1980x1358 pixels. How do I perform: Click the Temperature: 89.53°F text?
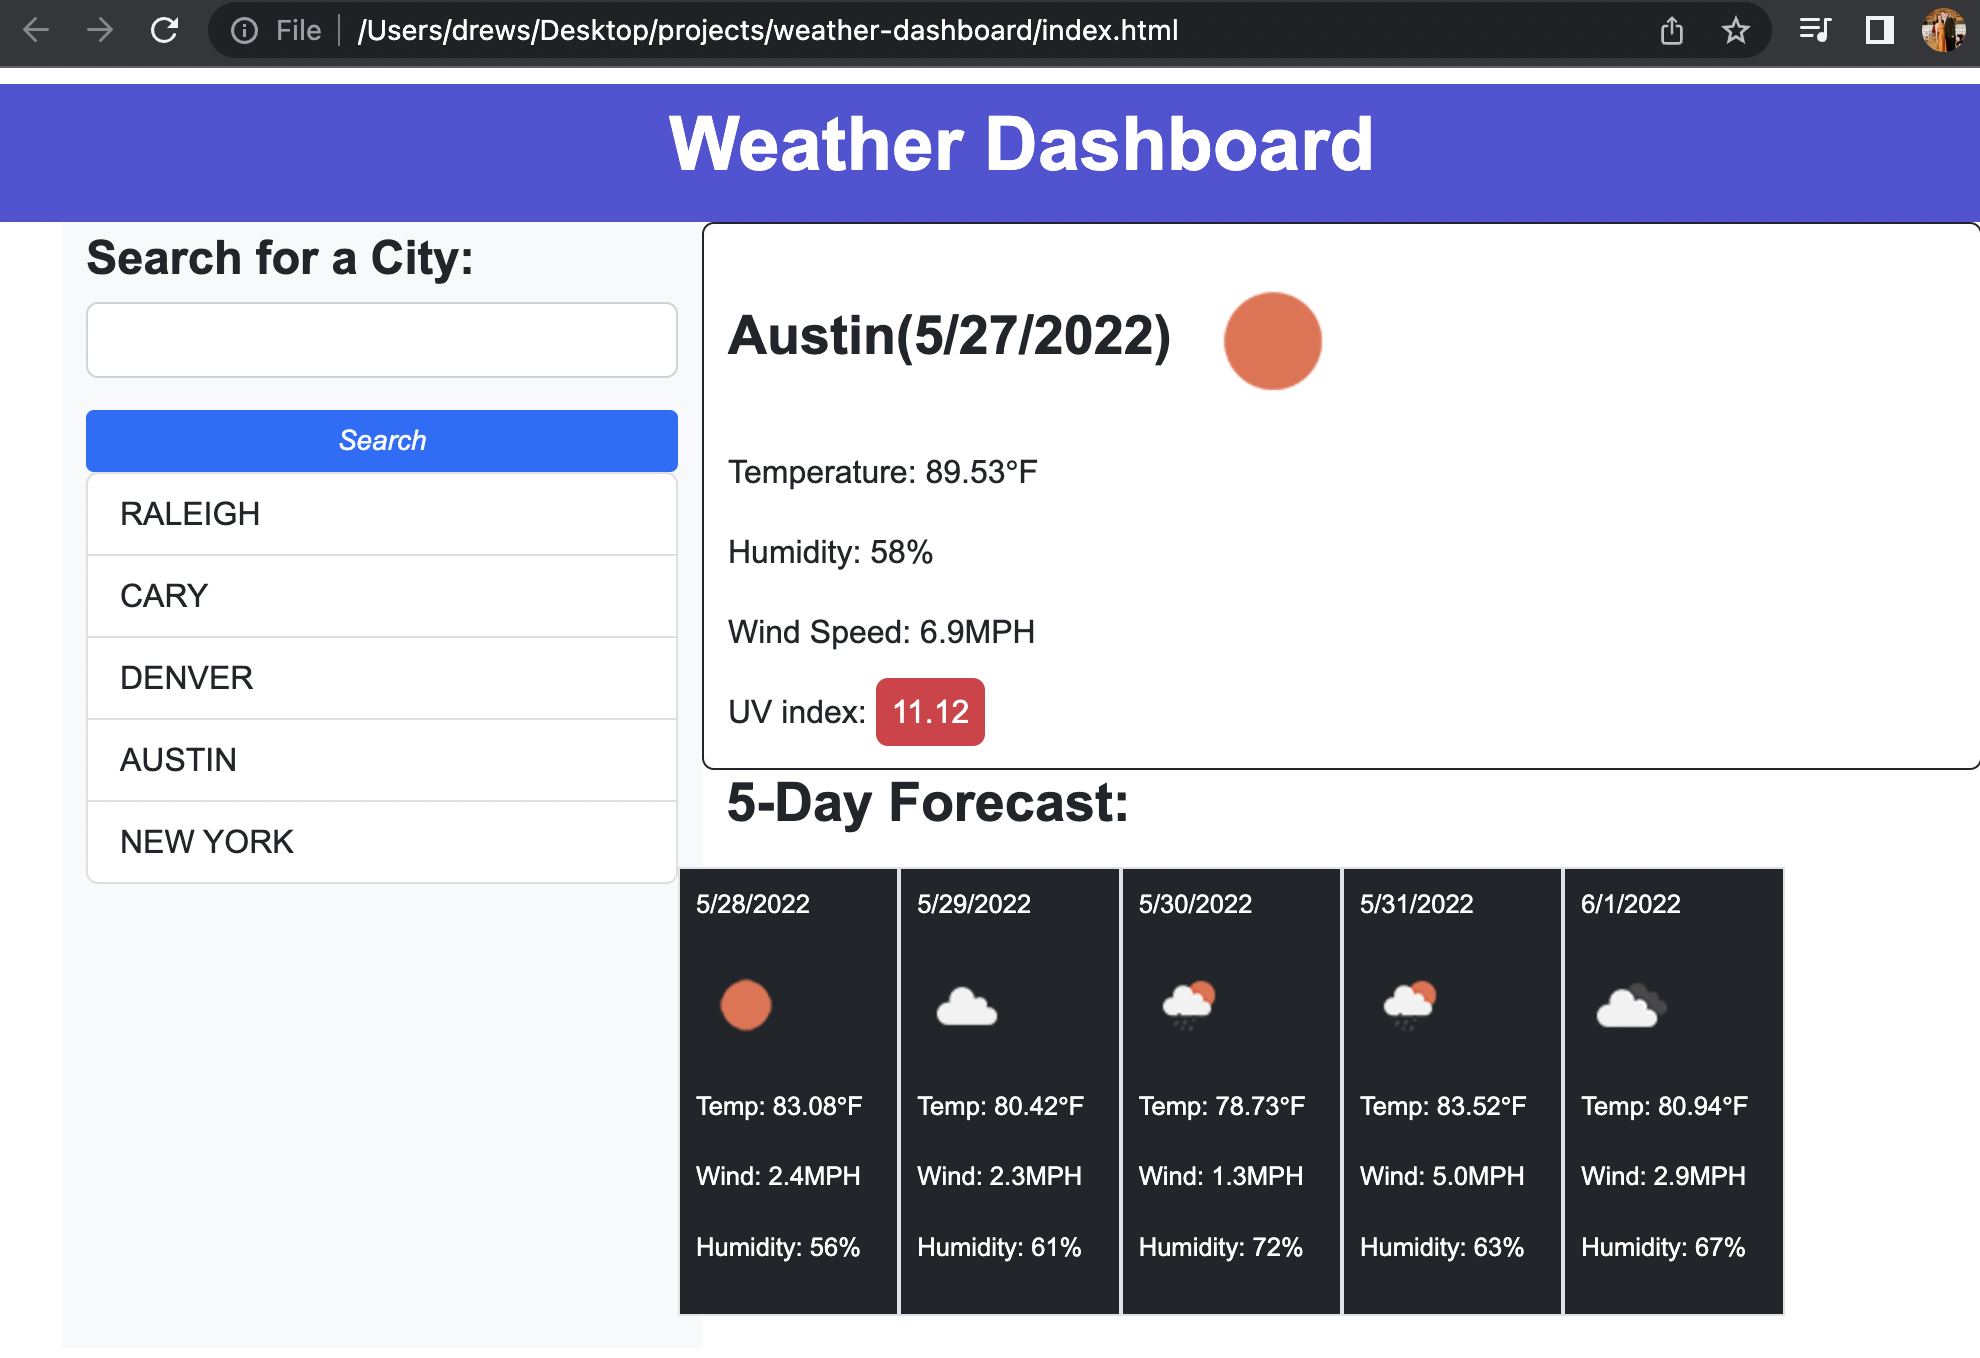[883, 472]
